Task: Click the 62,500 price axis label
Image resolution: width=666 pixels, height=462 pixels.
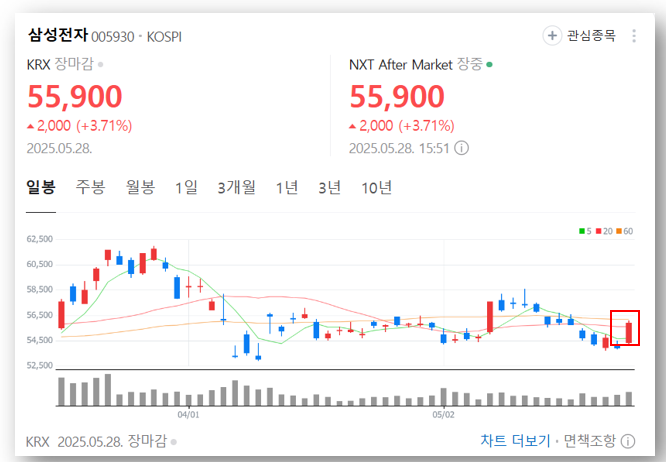Action: point(40,239)
